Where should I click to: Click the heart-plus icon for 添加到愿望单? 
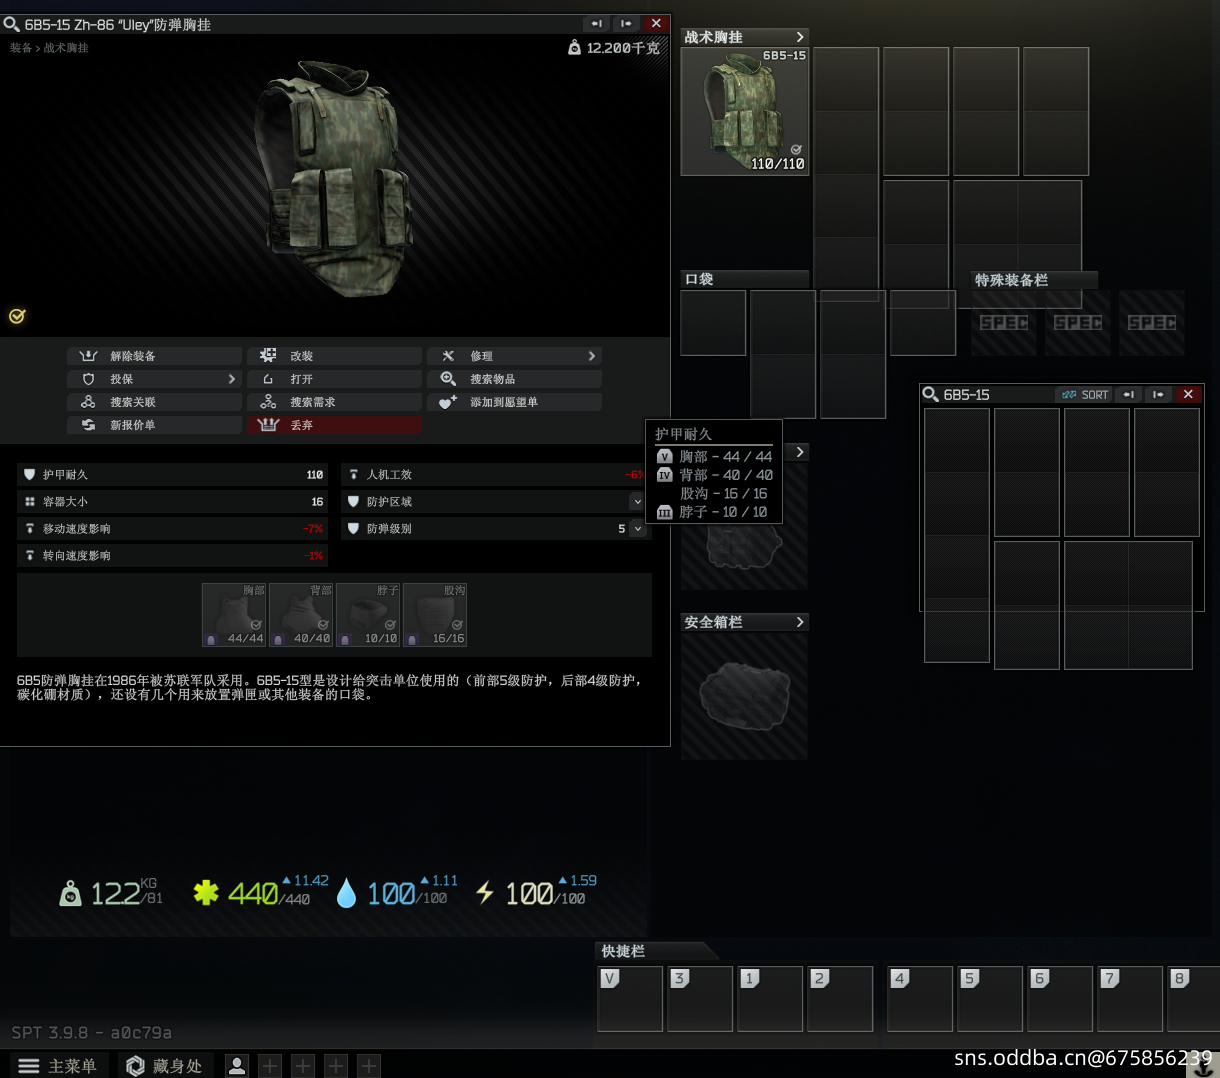coord(448,402)
